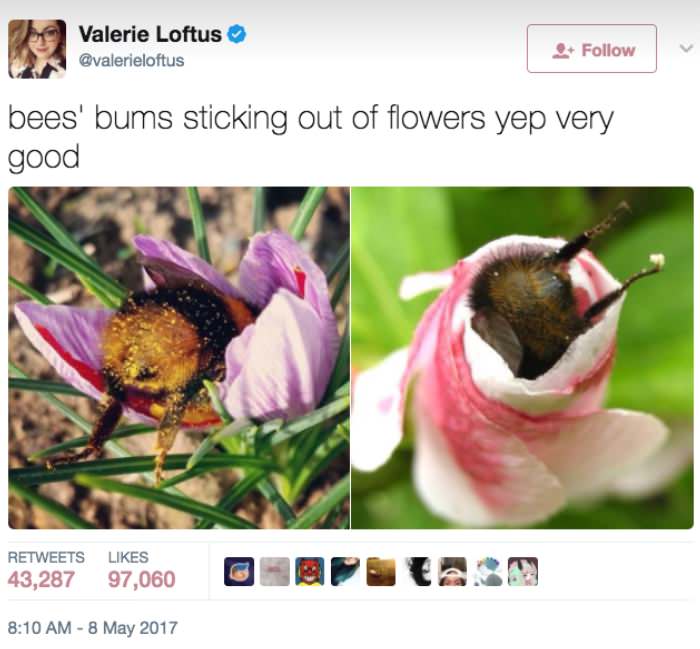Enlarge the bee in purple crocus photo
Viewport: 700px width, 649px height.
[179, 357]
